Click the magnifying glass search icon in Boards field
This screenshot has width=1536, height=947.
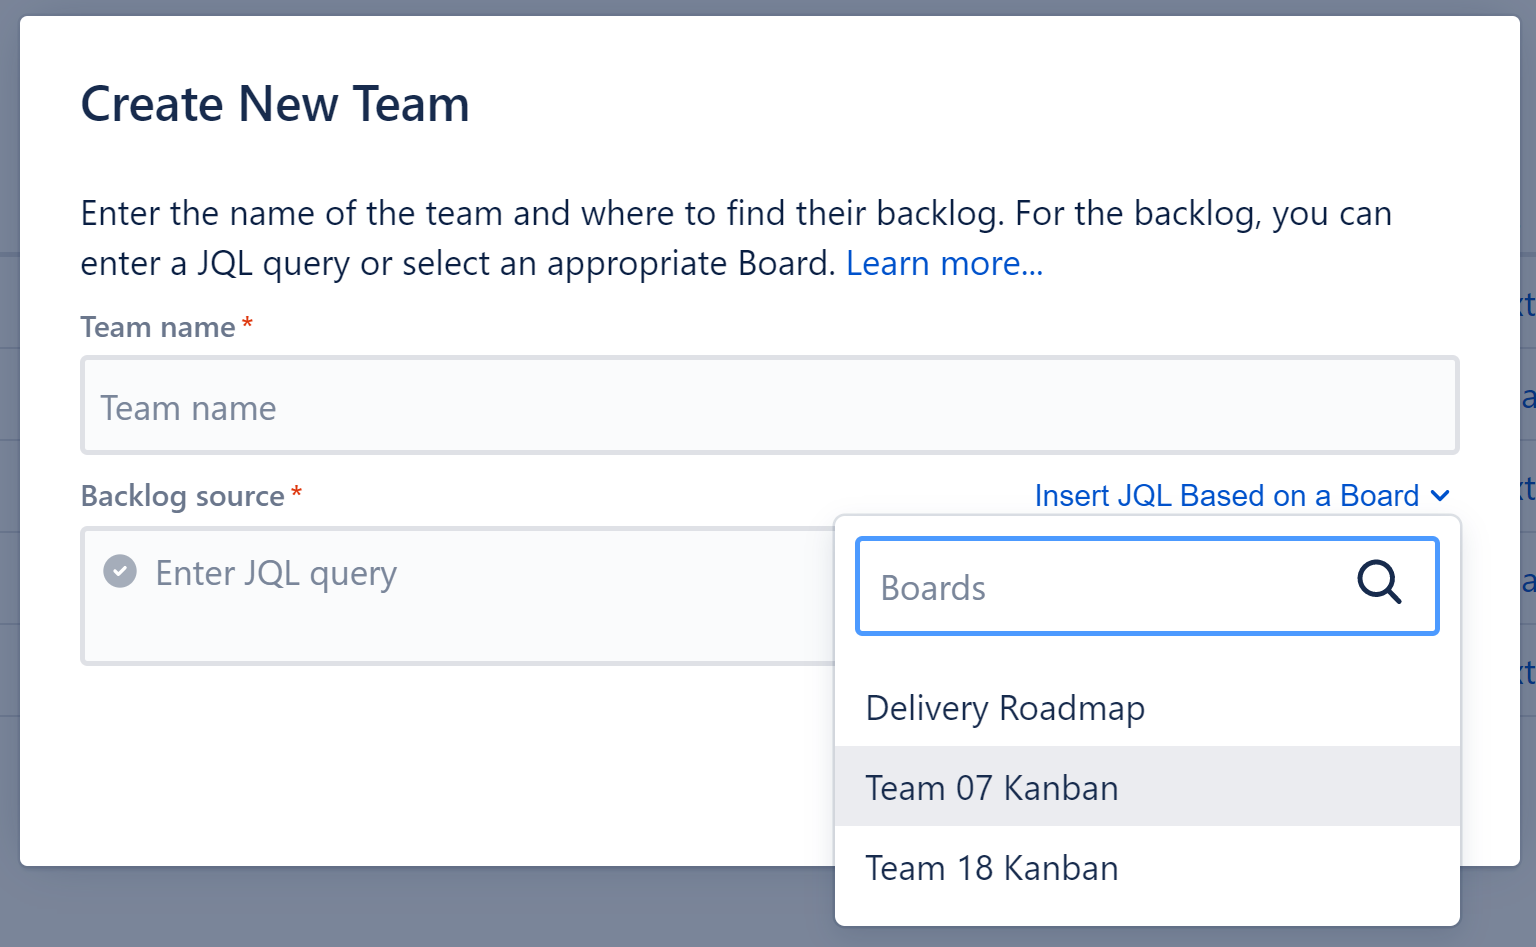click(x=1379, y=585)
